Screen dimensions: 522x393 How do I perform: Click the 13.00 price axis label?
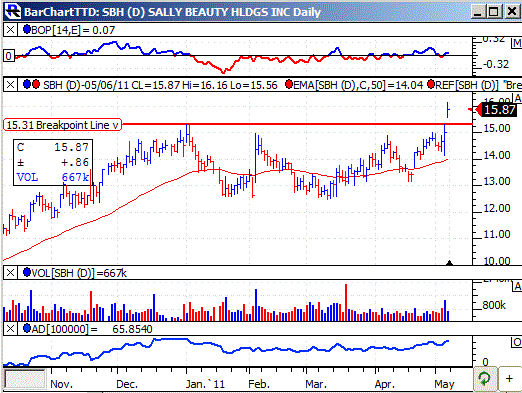click(x=497, y=181)
